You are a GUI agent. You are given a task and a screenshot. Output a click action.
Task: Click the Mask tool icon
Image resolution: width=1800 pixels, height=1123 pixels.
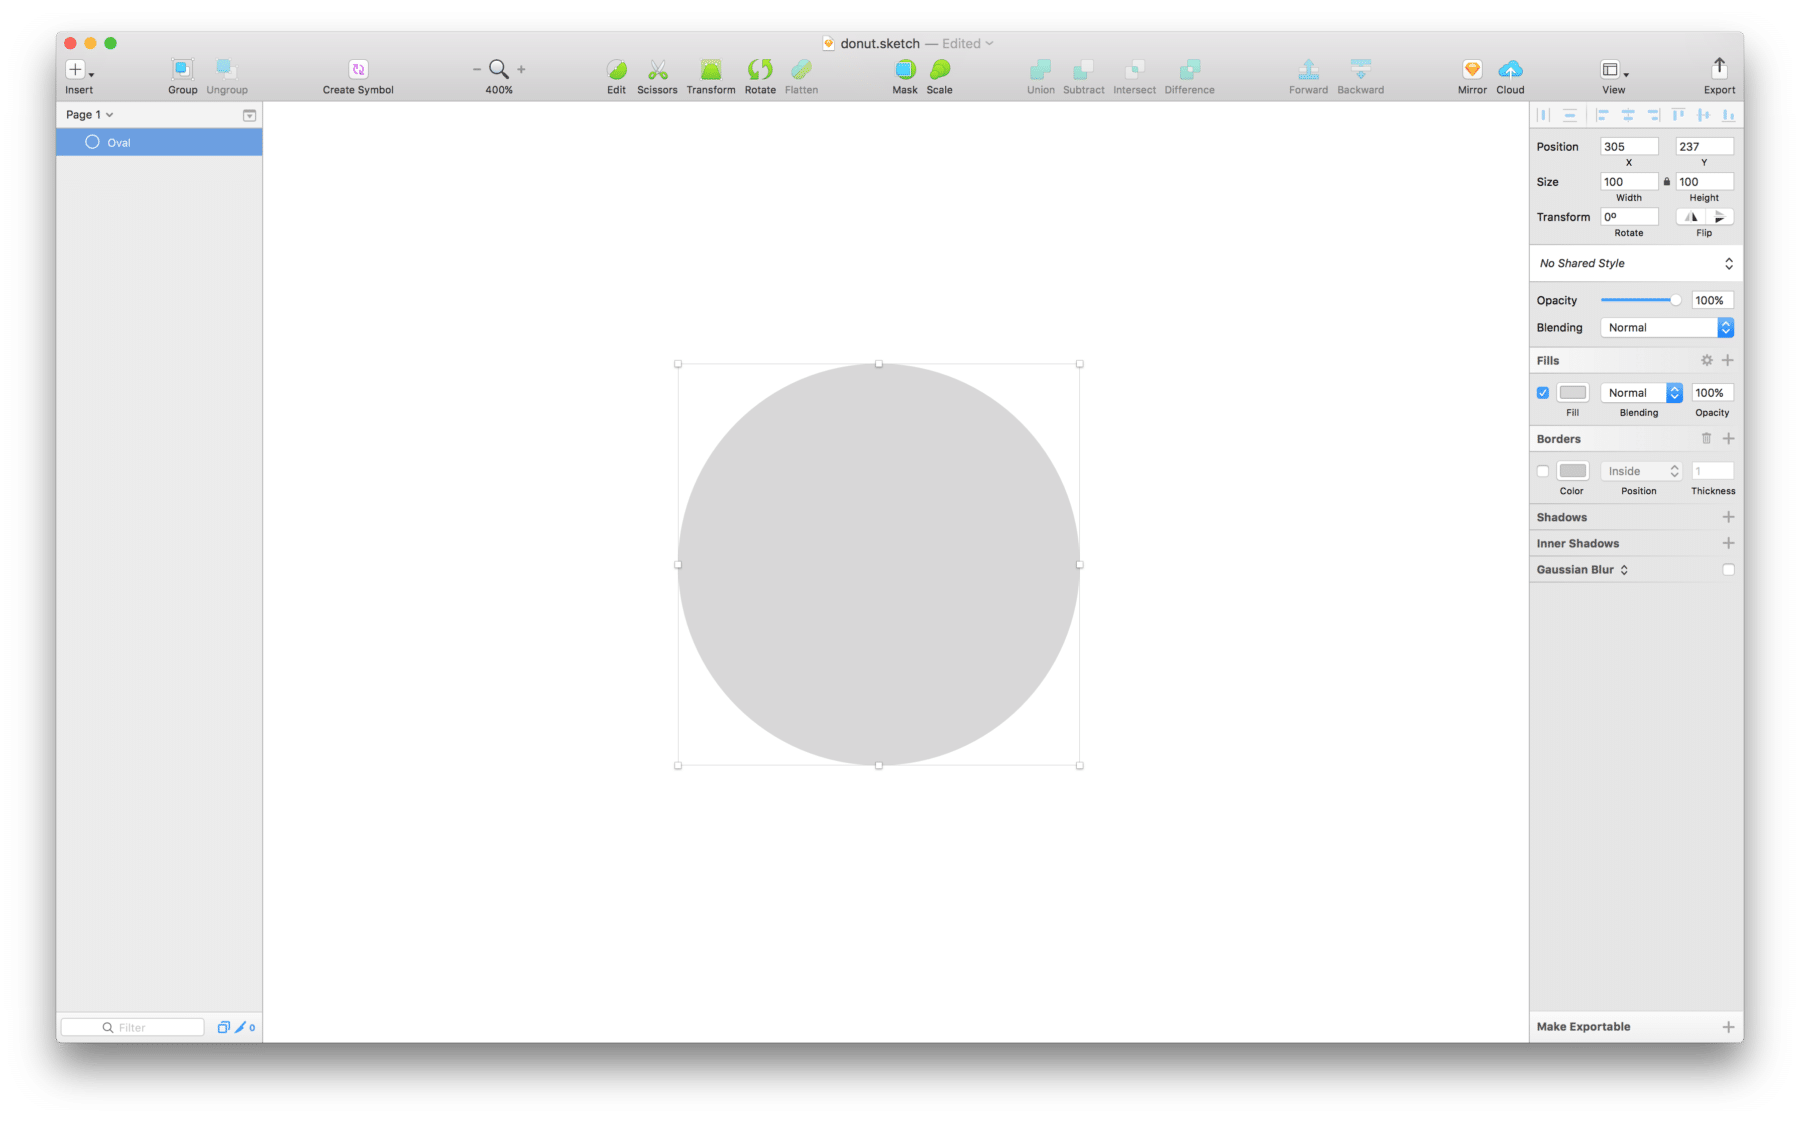pyautogui.click(x=904, y=70)
